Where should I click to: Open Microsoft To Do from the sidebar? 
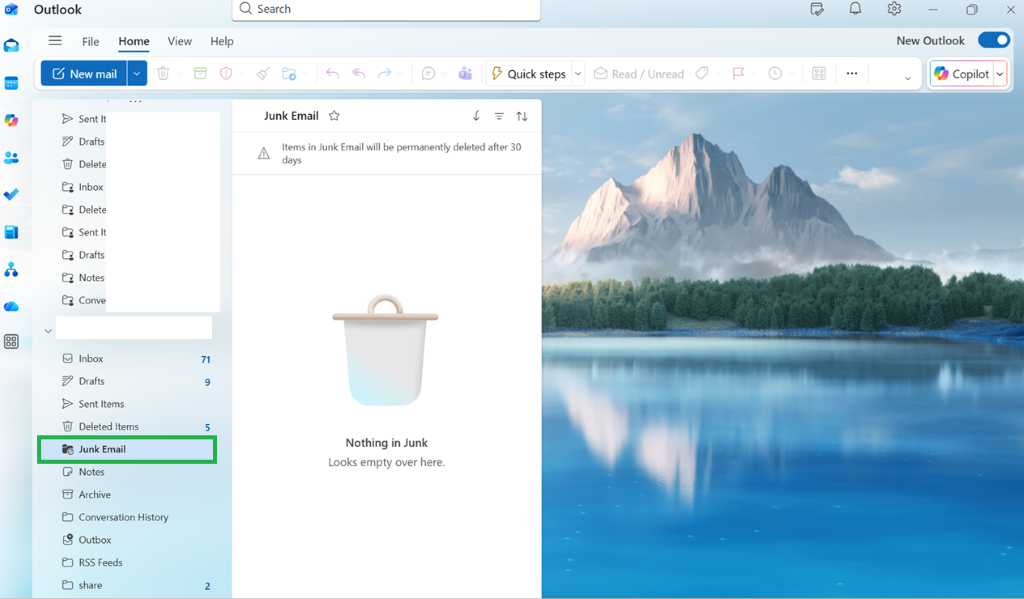11,194
